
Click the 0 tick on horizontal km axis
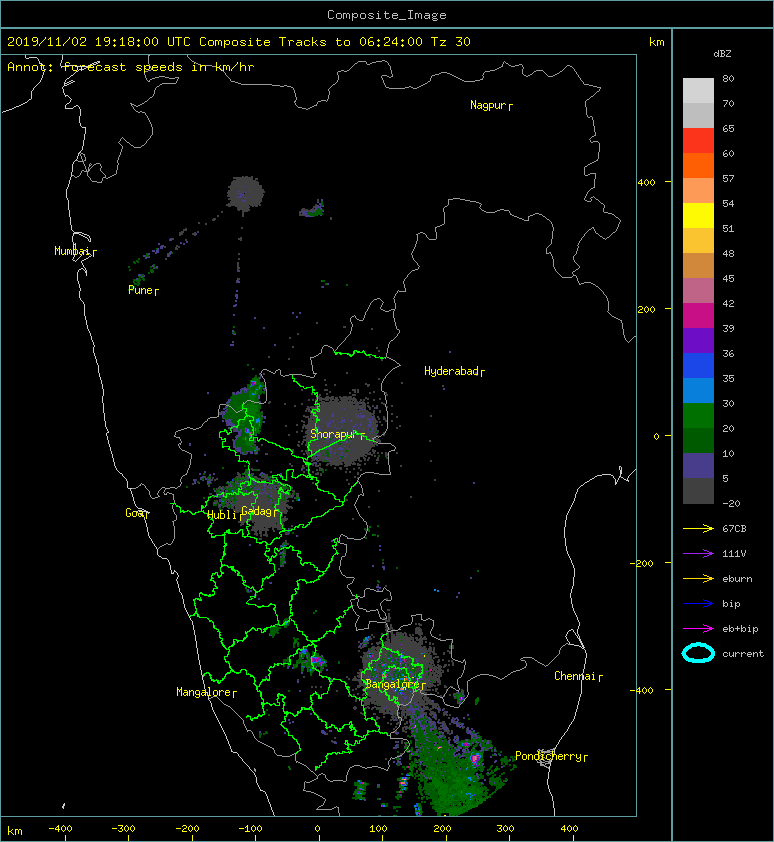click(317, 829)
